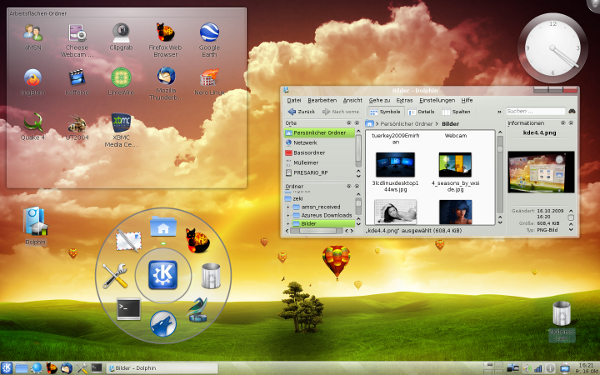Undock the Orte panel with its float button

[349, 123]
